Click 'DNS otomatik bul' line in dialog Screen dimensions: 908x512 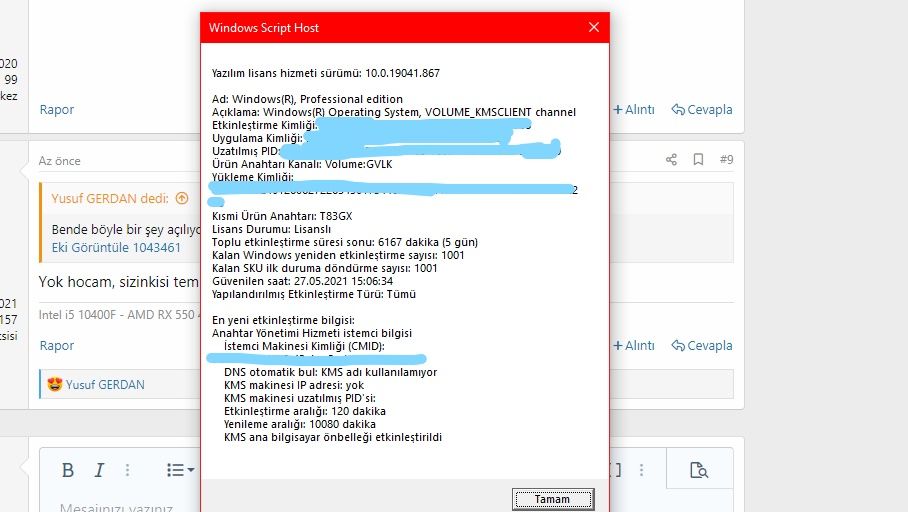330,372
